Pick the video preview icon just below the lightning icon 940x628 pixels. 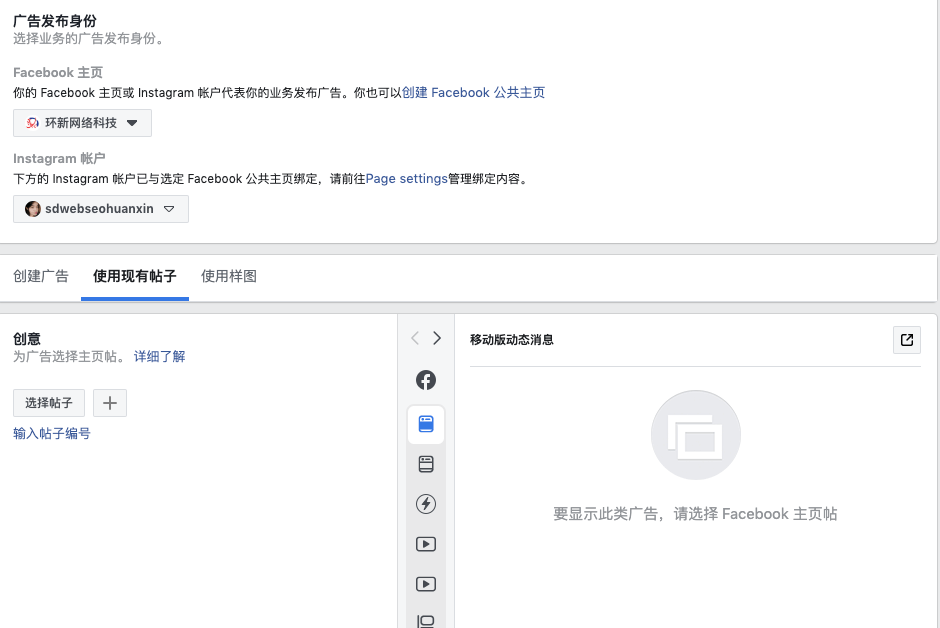[426, 544]
